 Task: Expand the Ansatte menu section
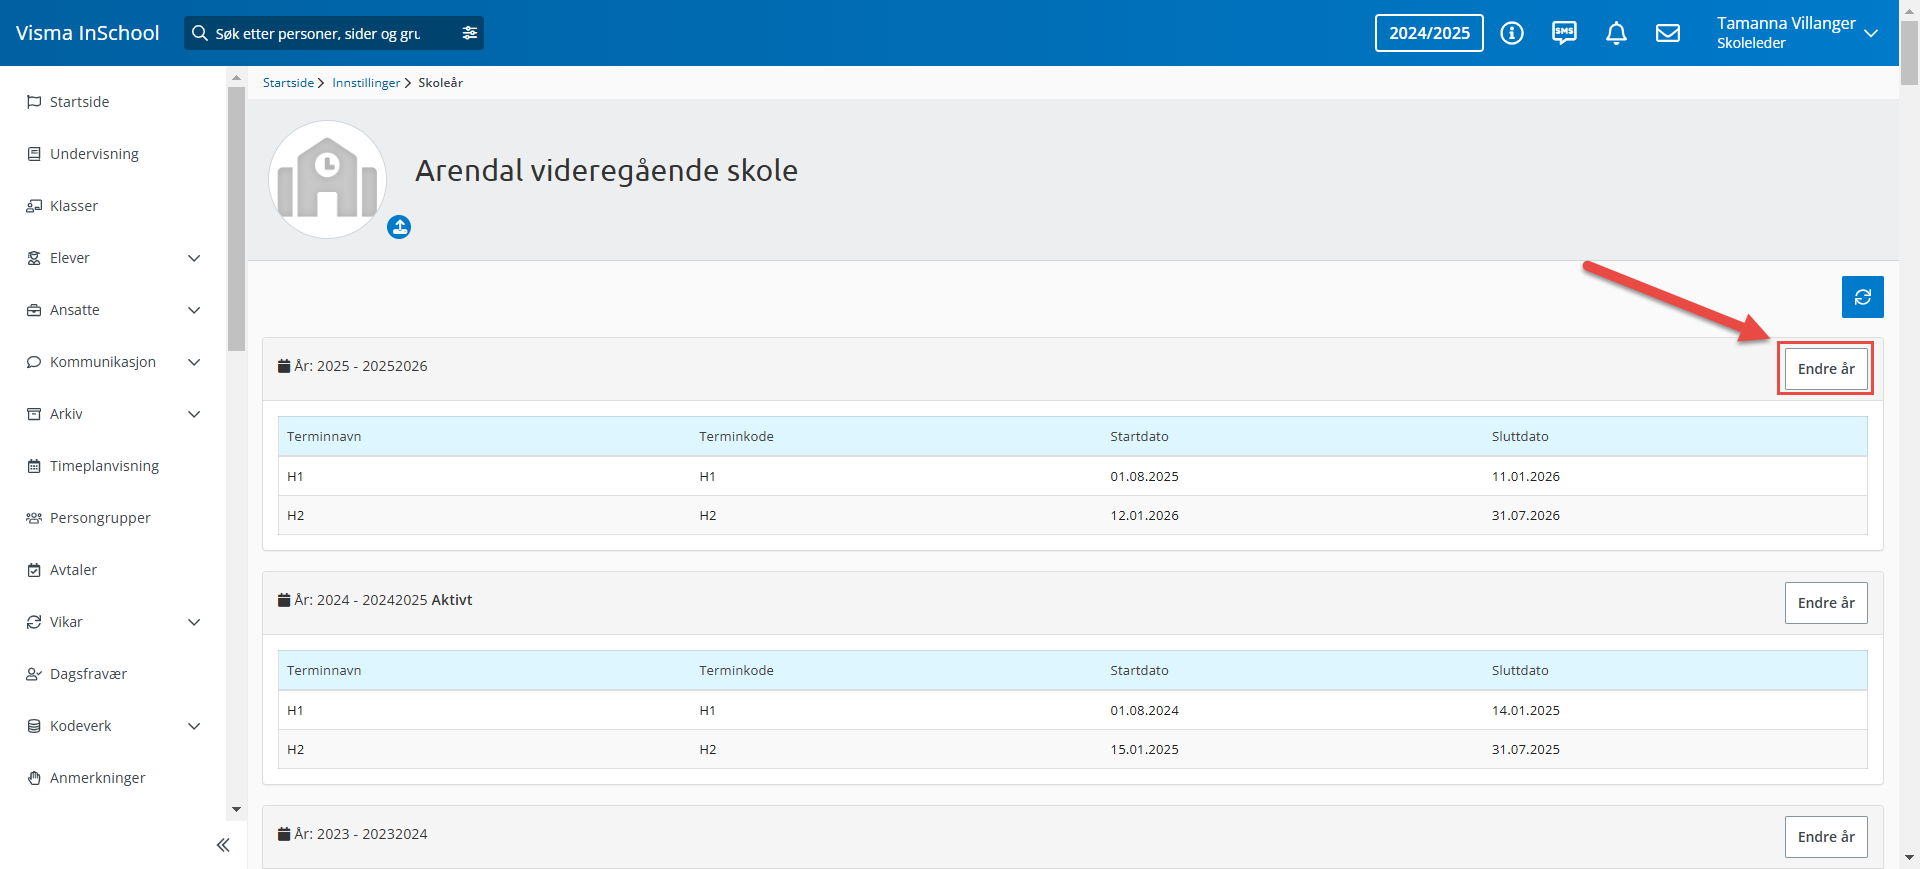click(194, 310)
